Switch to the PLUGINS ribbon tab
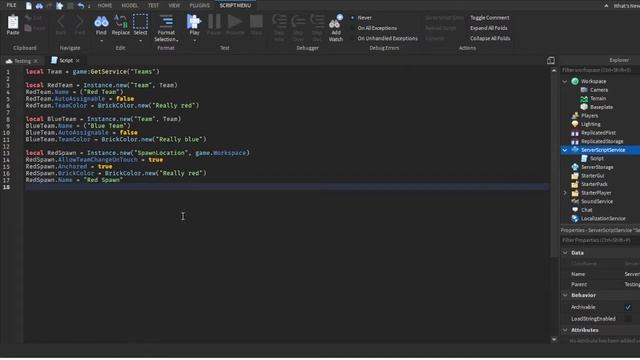Image resolution: width=640 pixels, height=360 pixels. click(200, 6)
